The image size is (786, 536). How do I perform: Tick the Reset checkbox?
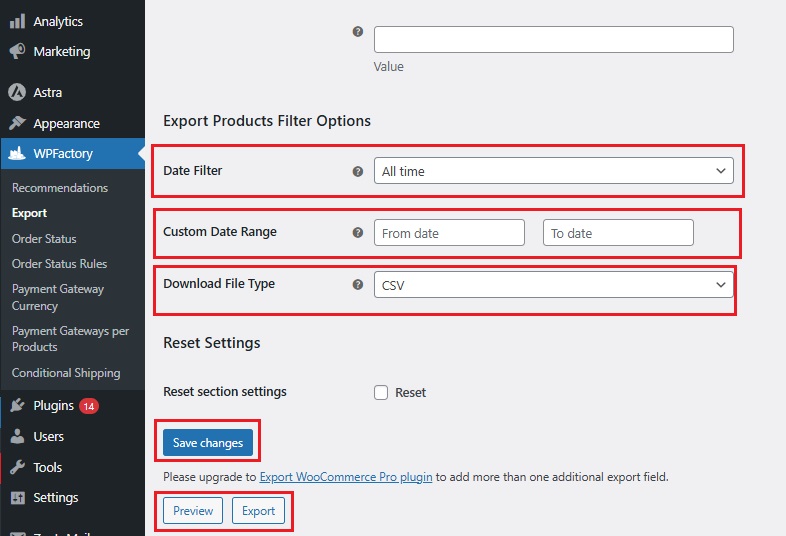coord(381,392)
